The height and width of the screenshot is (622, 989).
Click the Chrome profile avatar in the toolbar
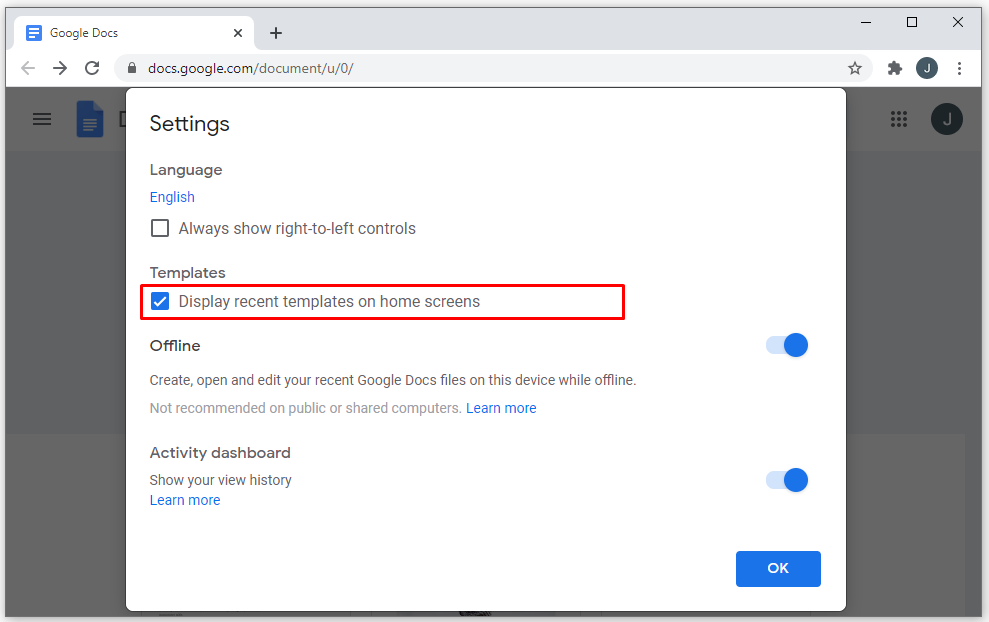[927, 68]
